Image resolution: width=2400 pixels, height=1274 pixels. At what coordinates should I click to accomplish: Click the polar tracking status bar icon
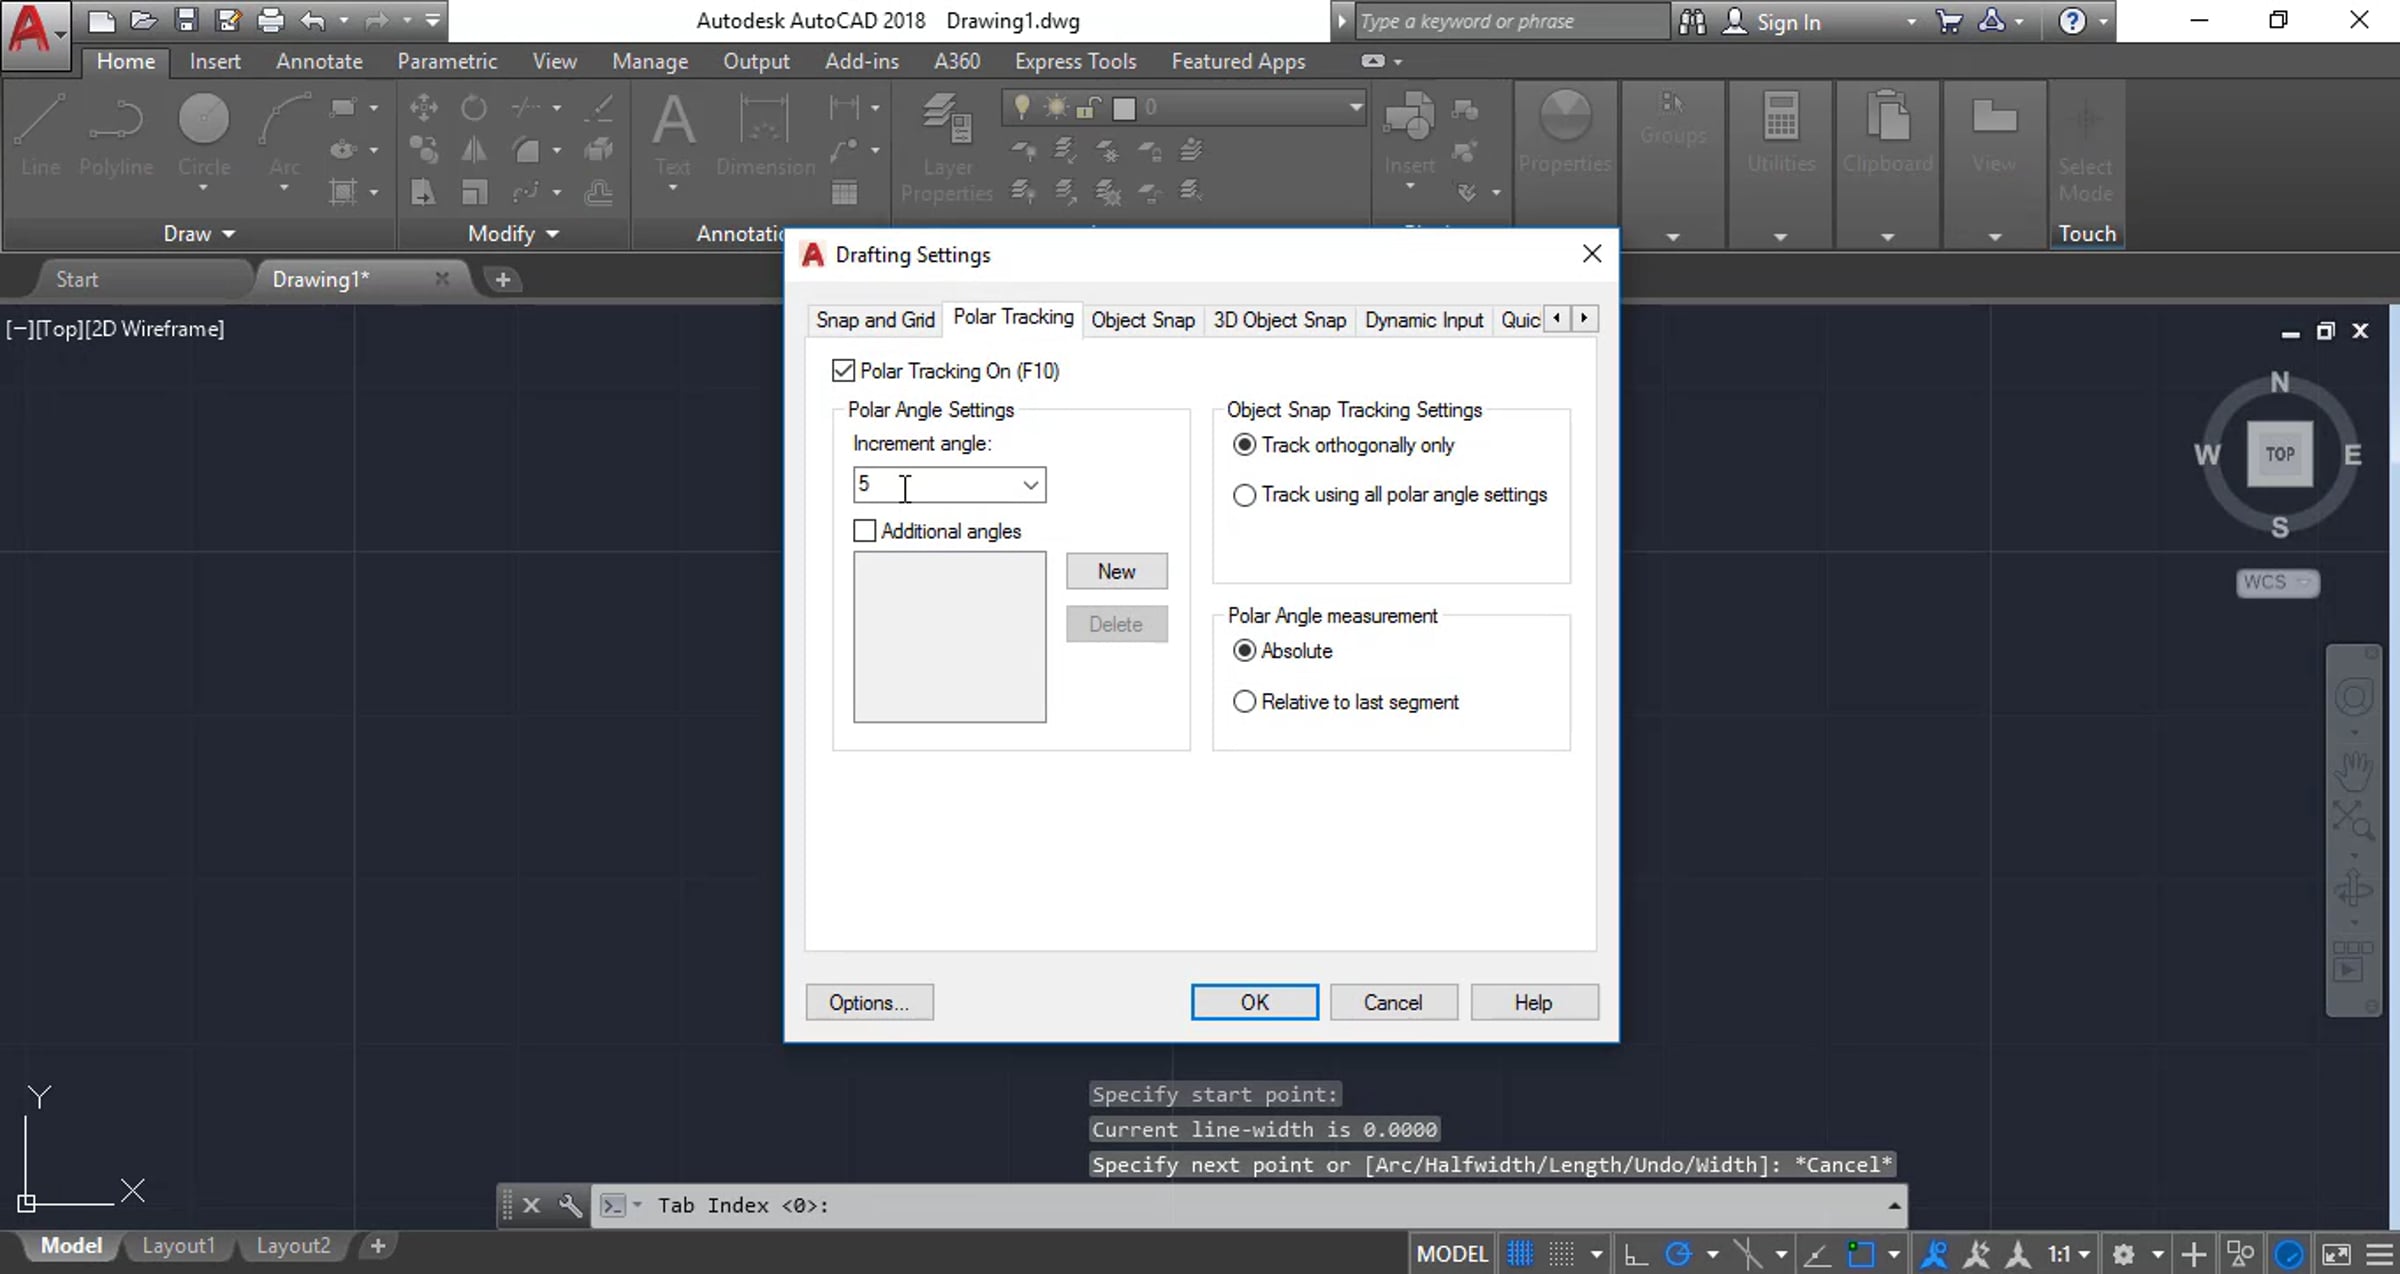pos(1678,1253)
